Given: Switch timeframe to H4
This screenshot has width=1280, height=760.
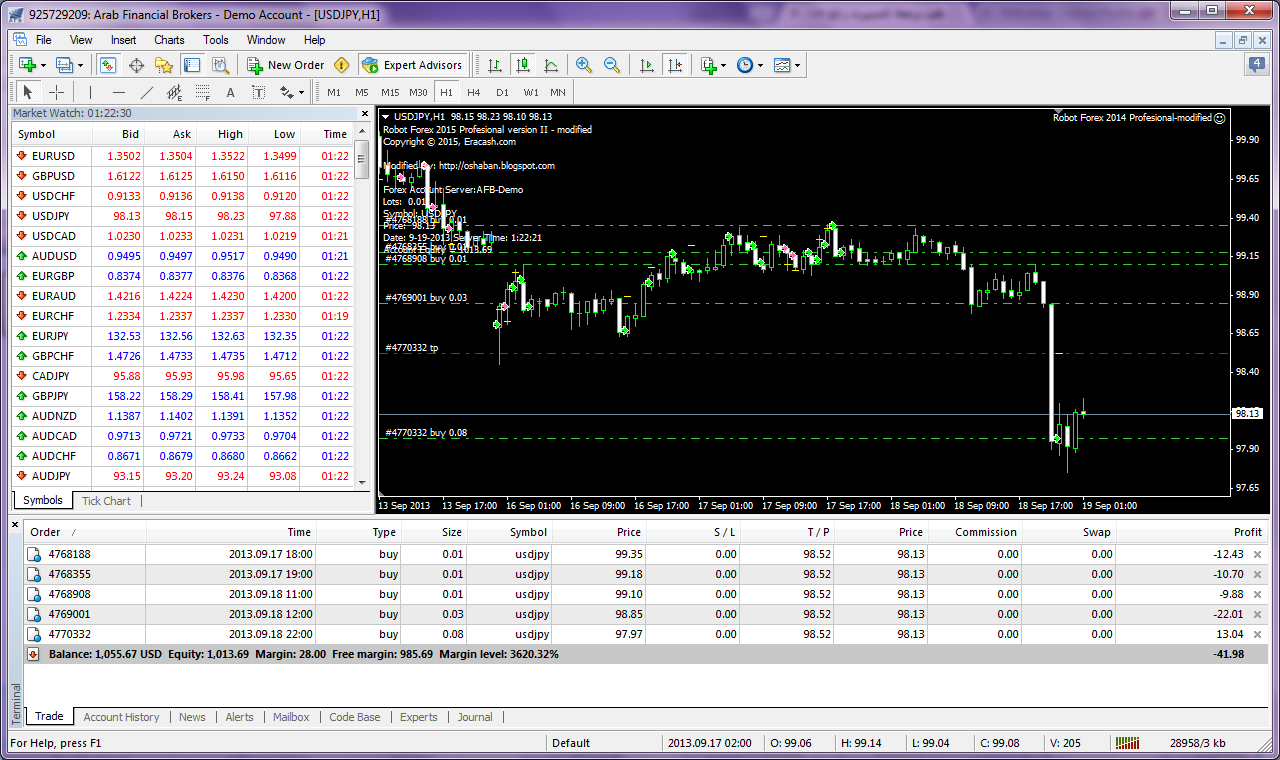Looking at the screenshot, I should pyautogui.click(x=474, y=93).
